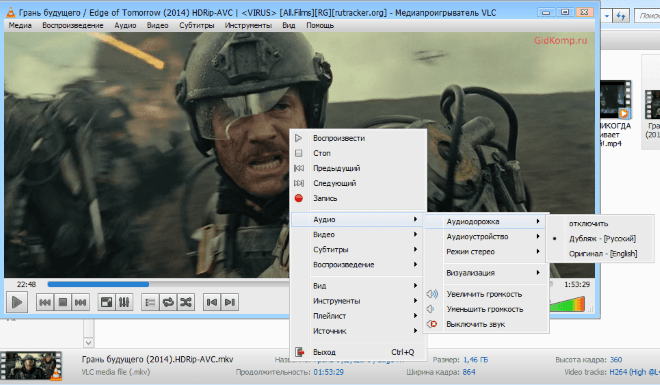Click Explorer scrollbar down arrow

pyautogui.click(x=88, y=343)
